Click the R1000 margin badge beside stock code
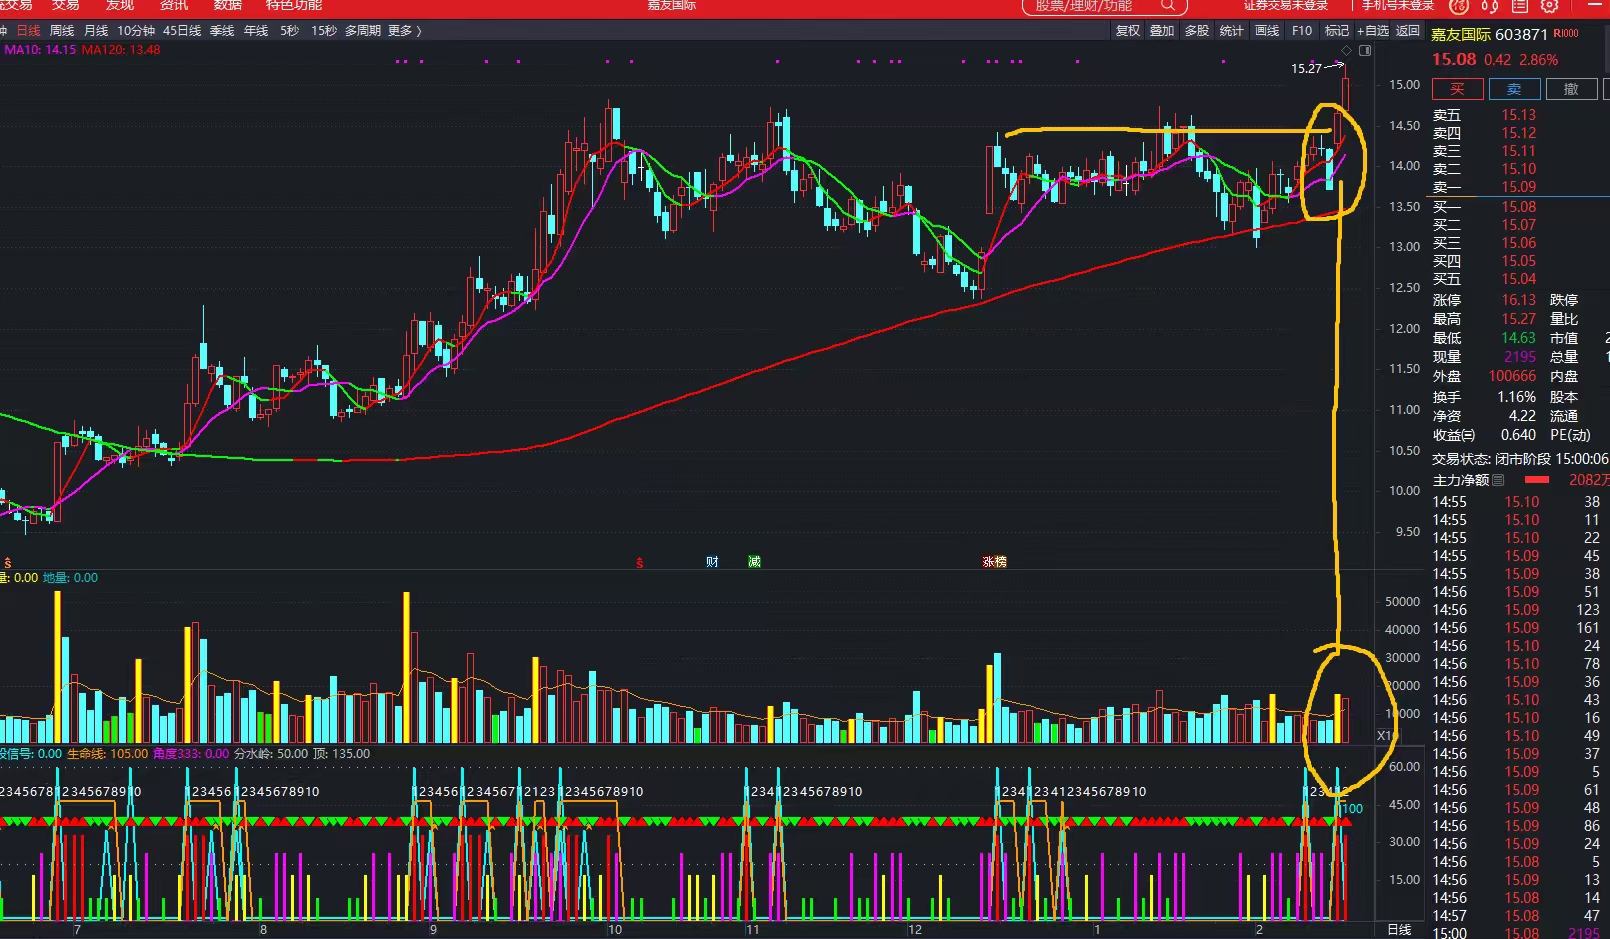Screen dimensions: 1610x939 point(1566,34)
